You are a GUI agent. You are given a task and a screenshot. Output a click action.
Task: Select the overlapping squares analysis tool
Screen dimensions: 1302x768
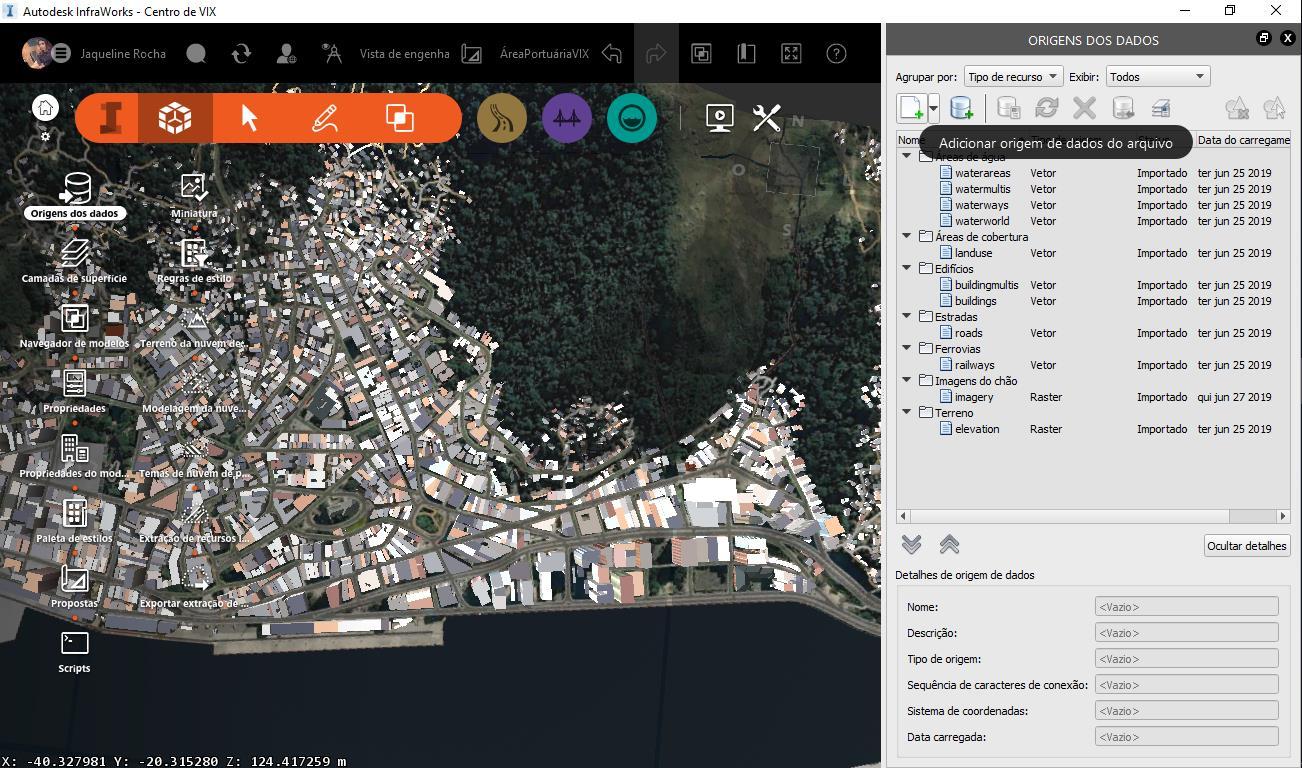400,118
